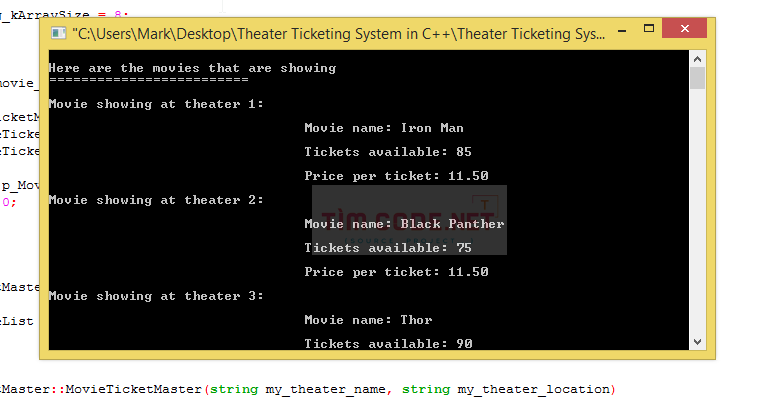The image size is (780, 399).
Task: Minimize the console window
Action: point(622,31)
